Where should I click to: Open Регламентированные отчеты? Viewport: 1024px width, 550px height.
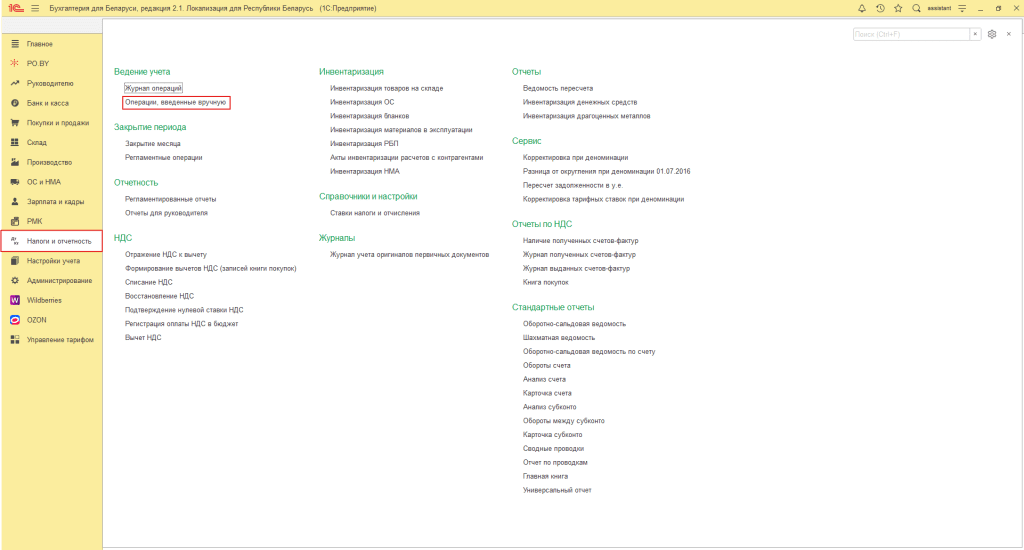pos(170,199)
